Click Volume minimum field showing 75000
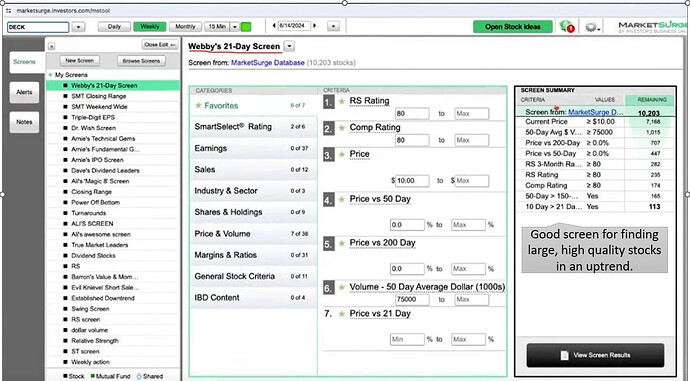 (x=412, y=300)
